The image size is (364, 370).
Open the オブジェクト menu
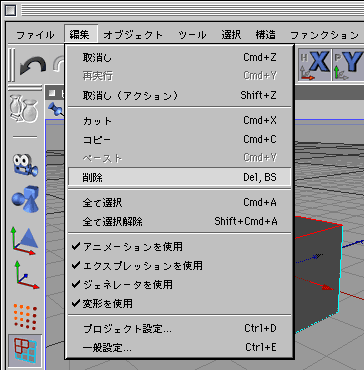point(133,34)
